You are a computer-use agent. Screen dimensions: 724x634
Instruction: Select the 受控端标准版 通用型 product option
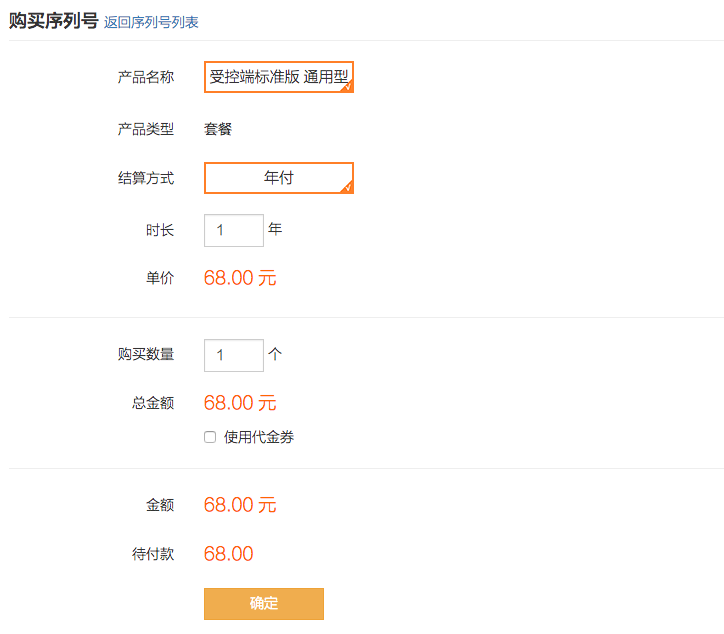point(279,77)
